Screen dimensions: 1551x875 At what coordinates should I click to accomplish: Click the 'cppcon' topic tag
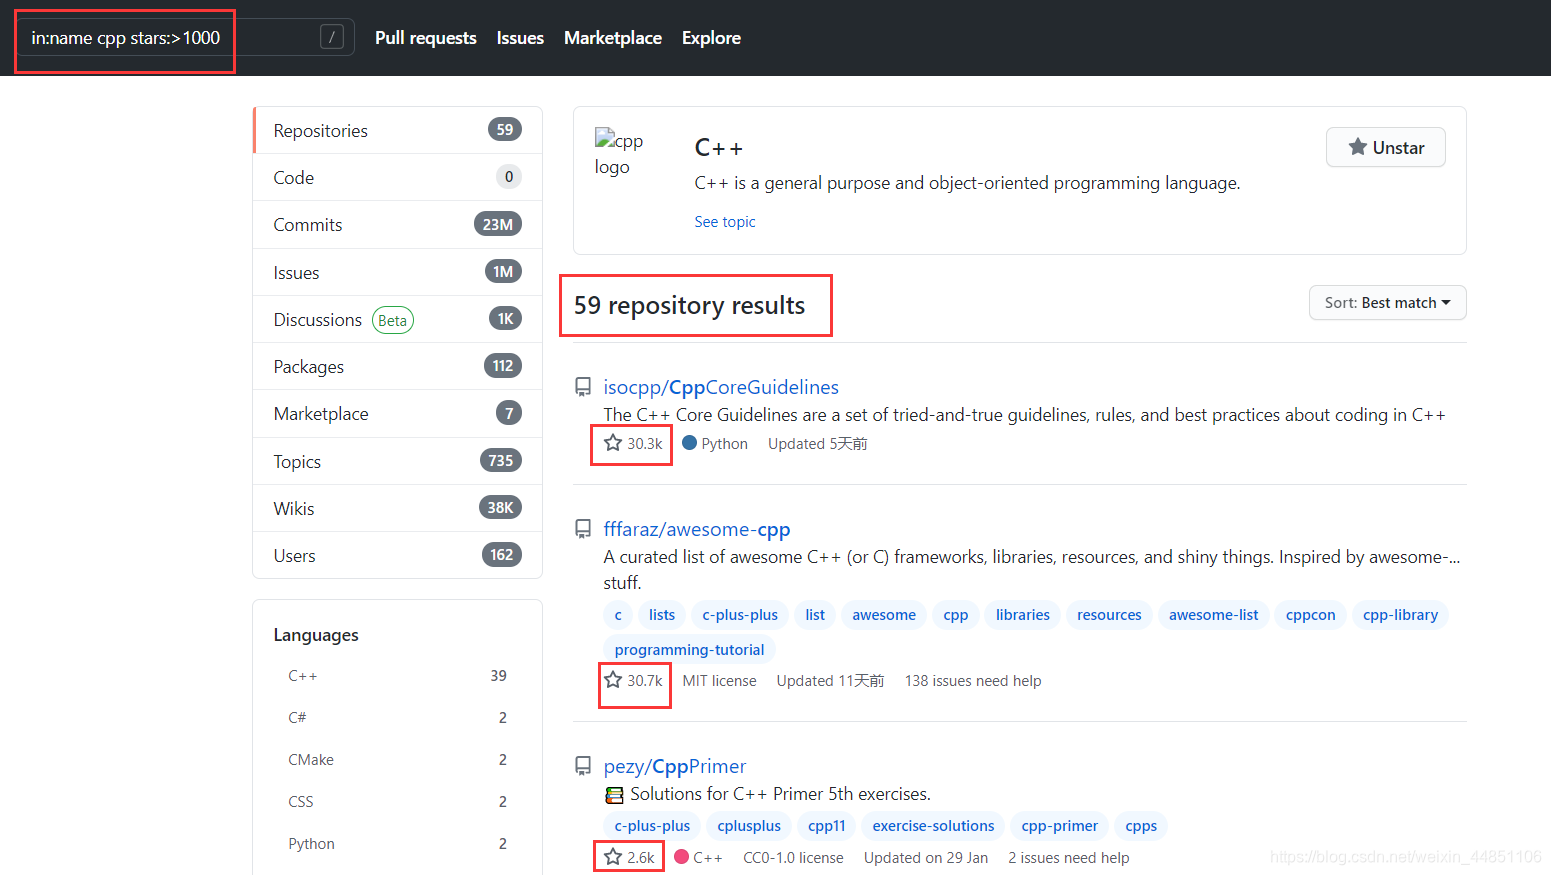[x=1311, y=615]
